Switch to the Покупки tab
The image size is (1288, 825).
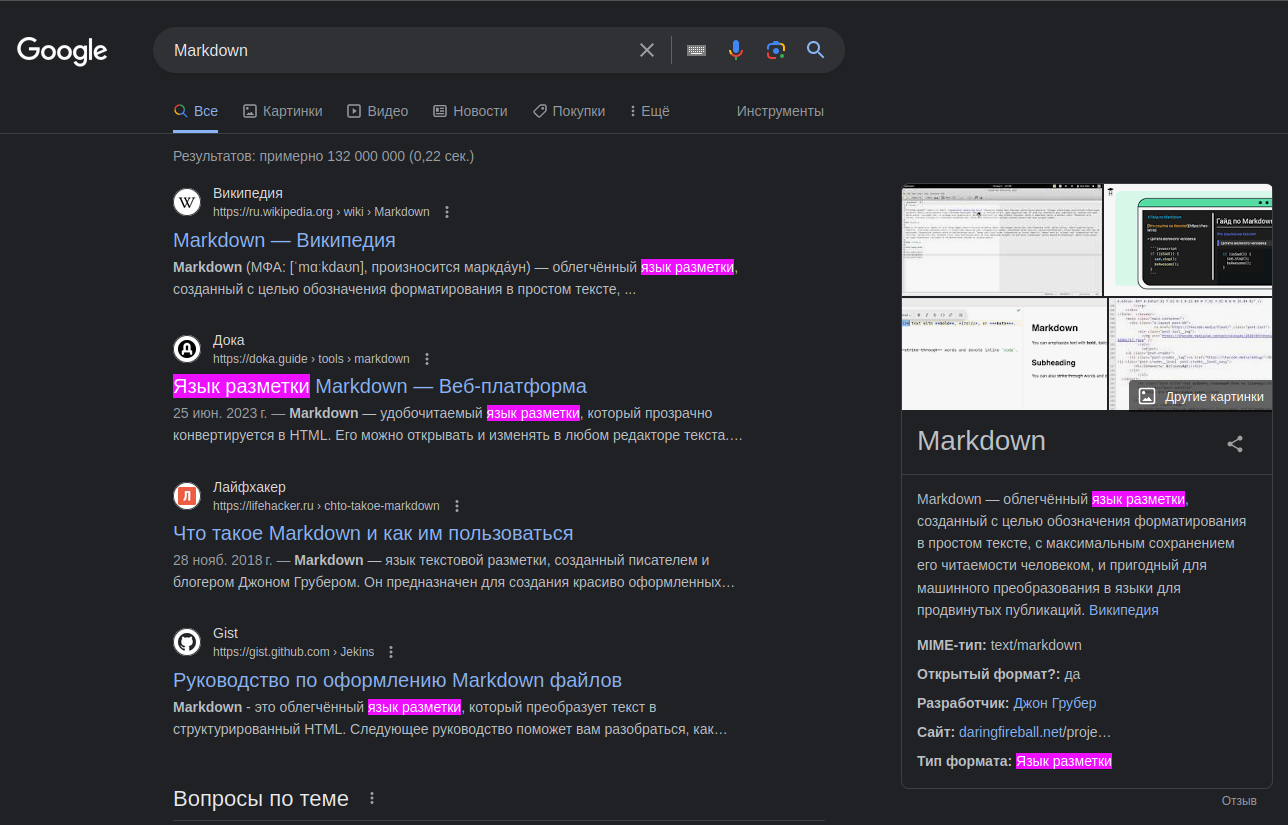point(568,111)
